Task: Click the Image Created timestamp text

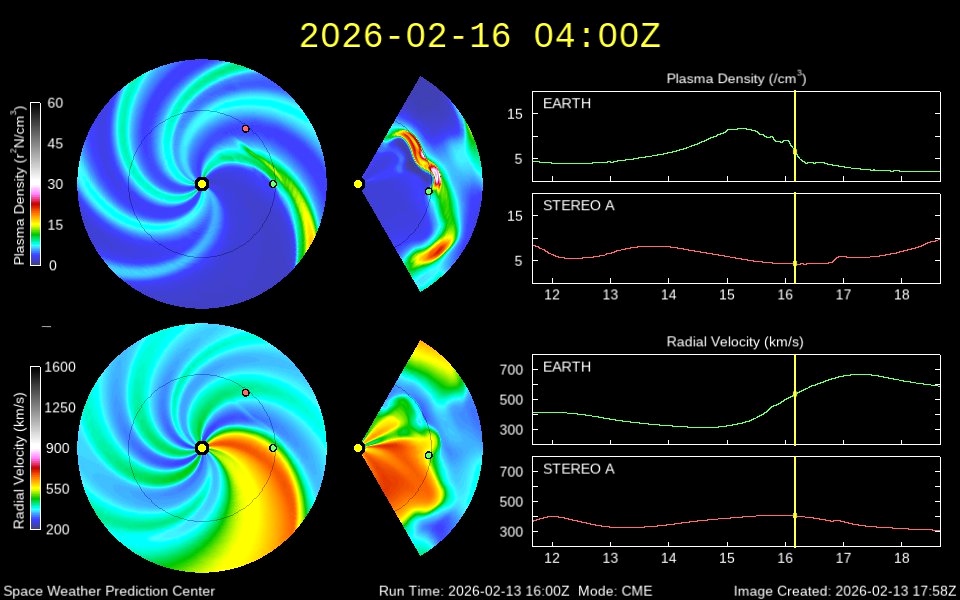Action: [x=844, y=591]
